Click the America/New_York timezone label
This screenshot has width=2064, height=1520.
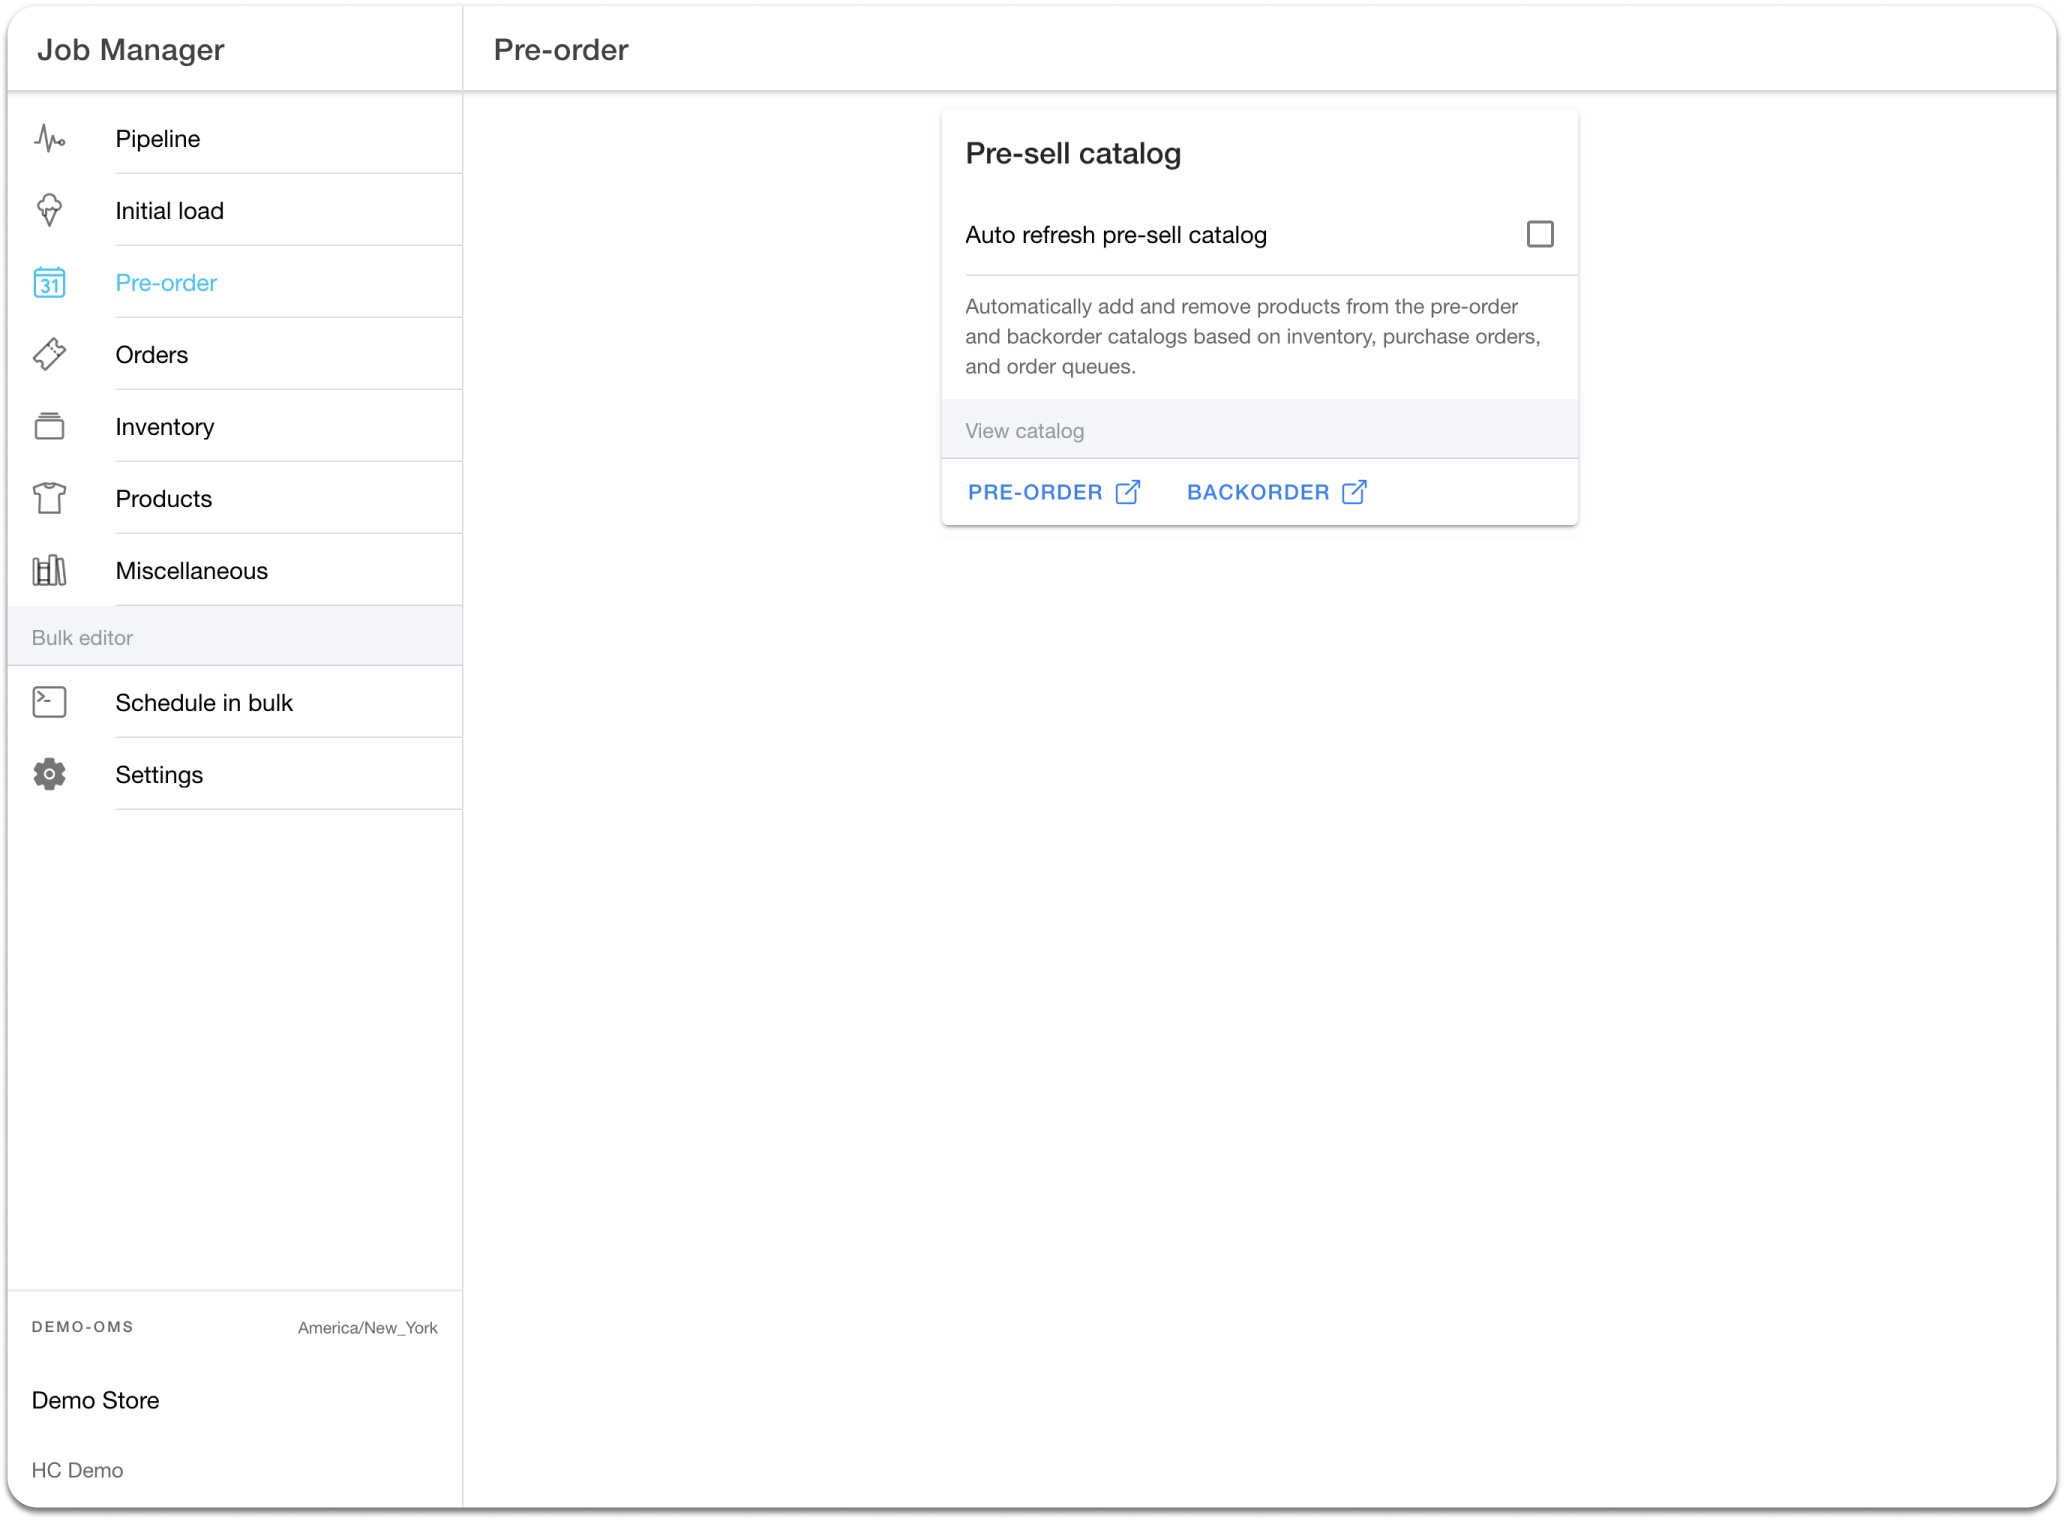coord(367,1328)
